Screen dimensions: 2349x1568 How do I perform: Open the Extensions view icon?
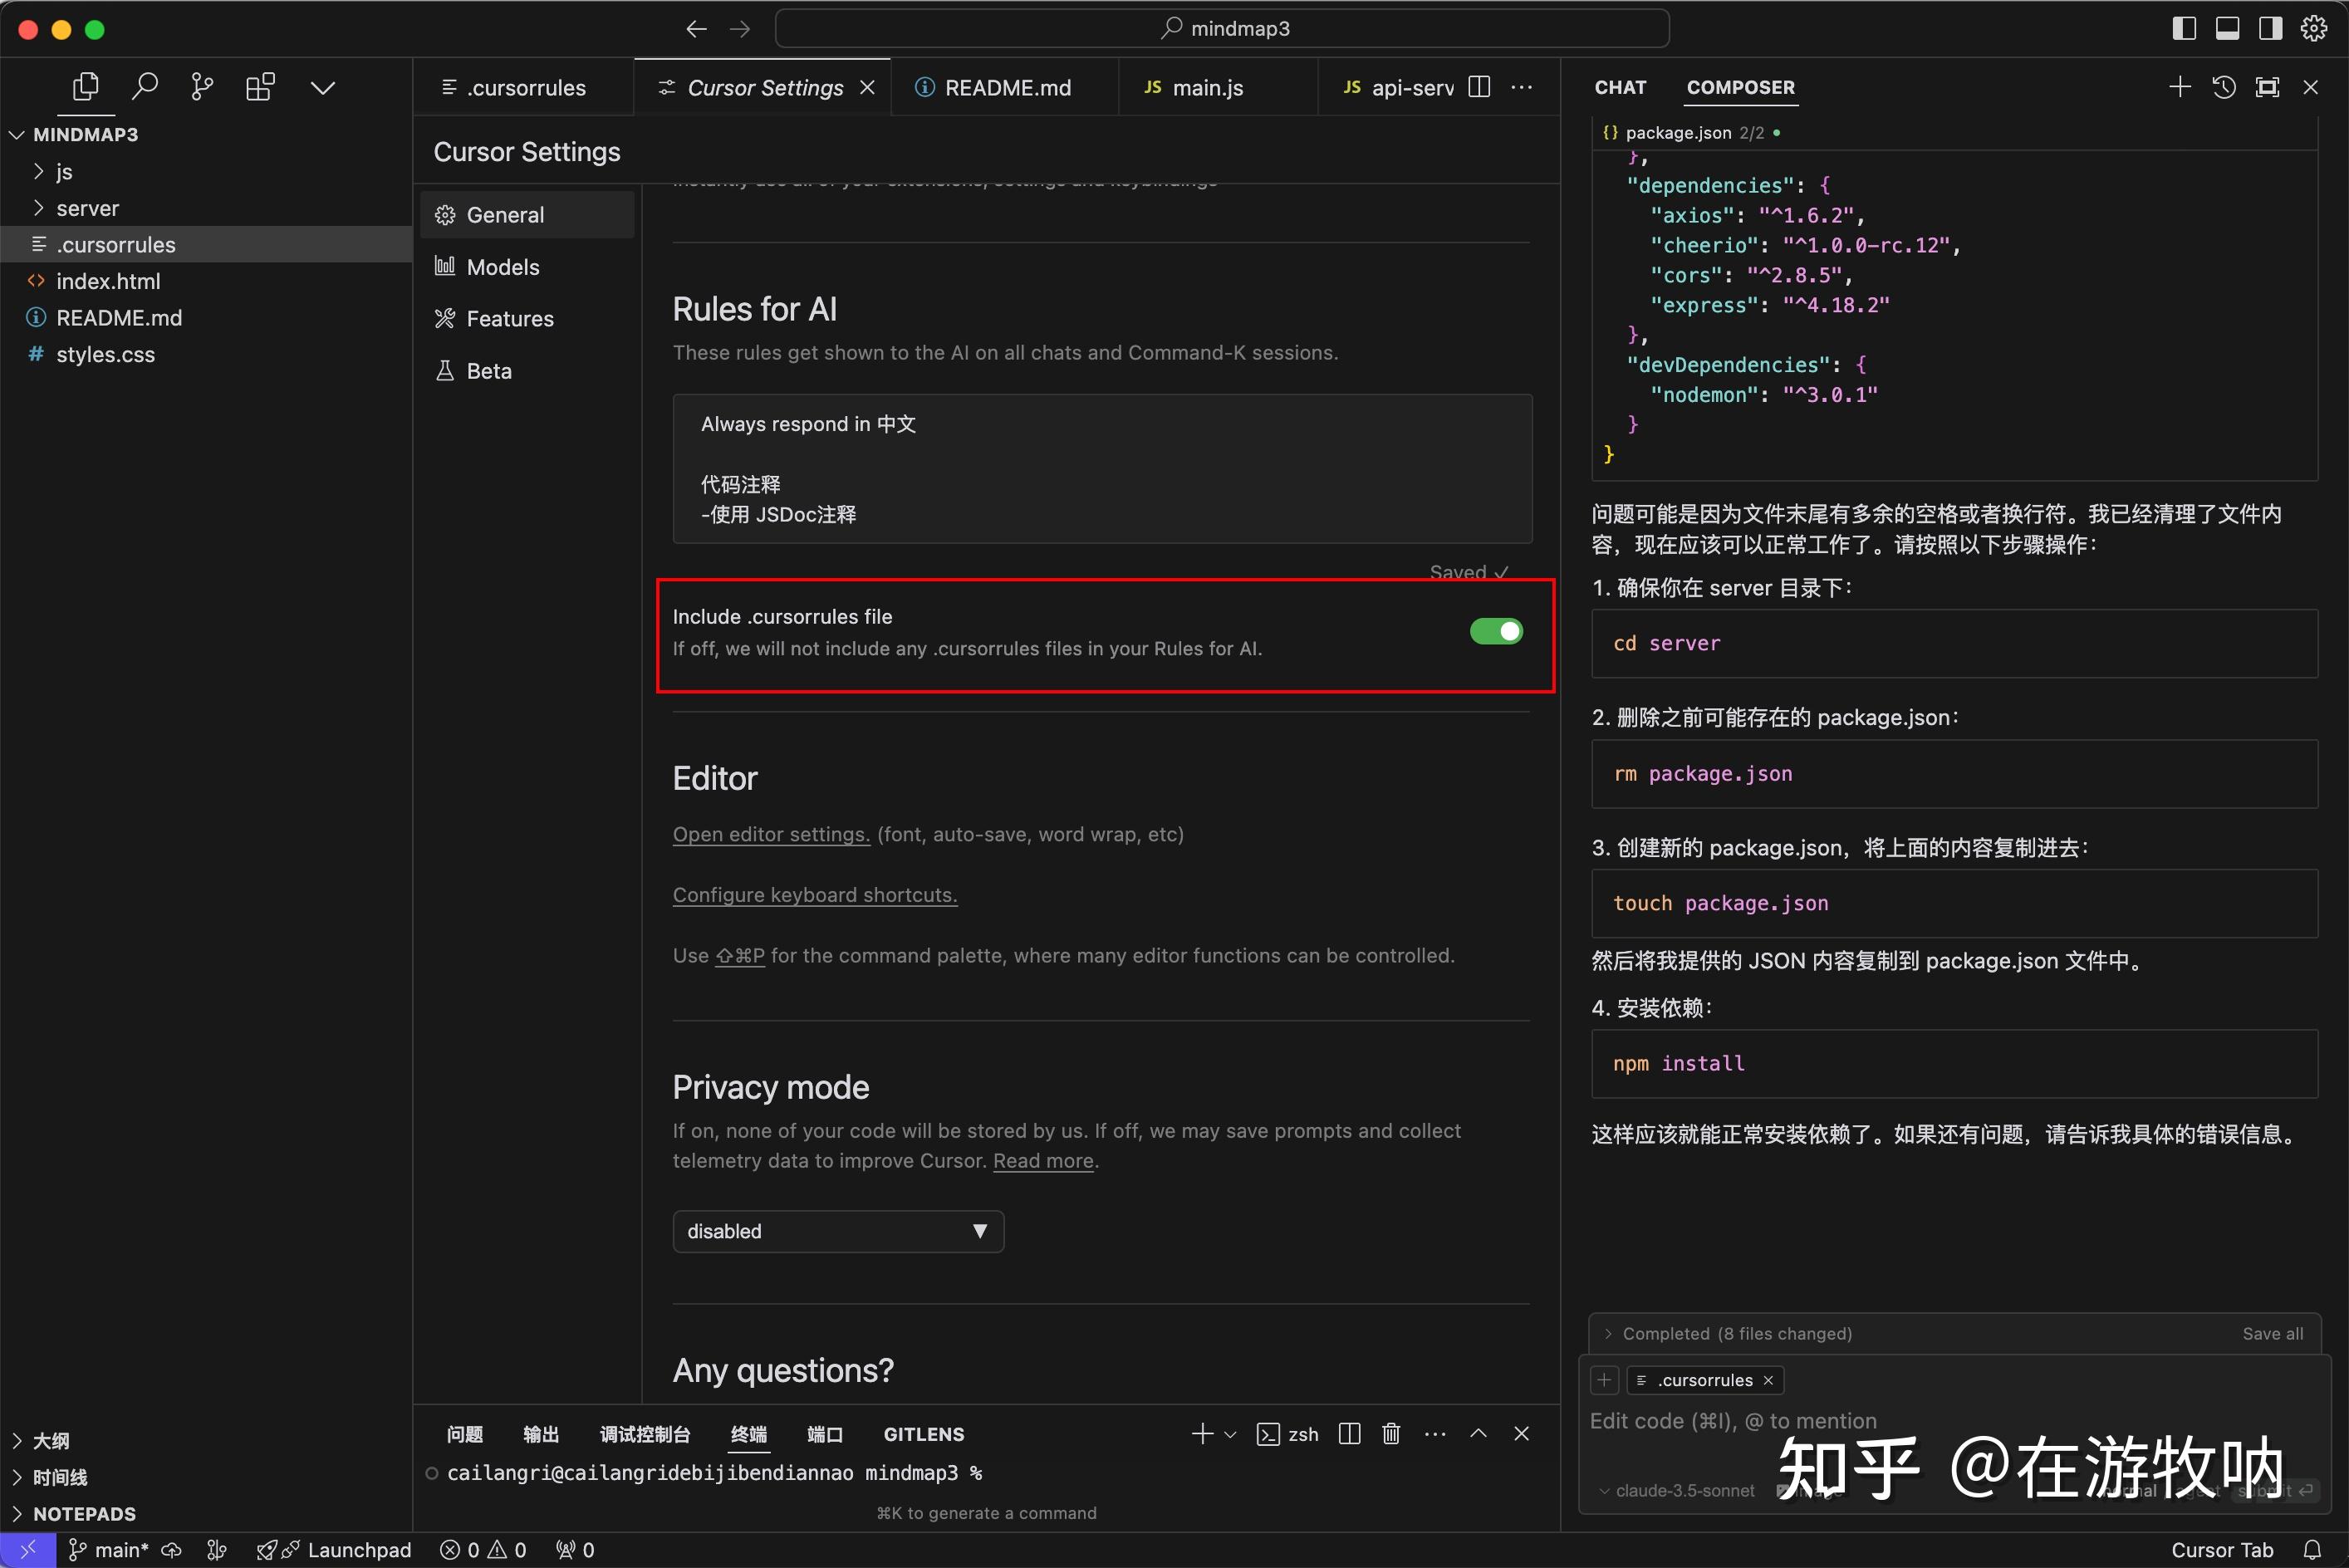[260, 86]
